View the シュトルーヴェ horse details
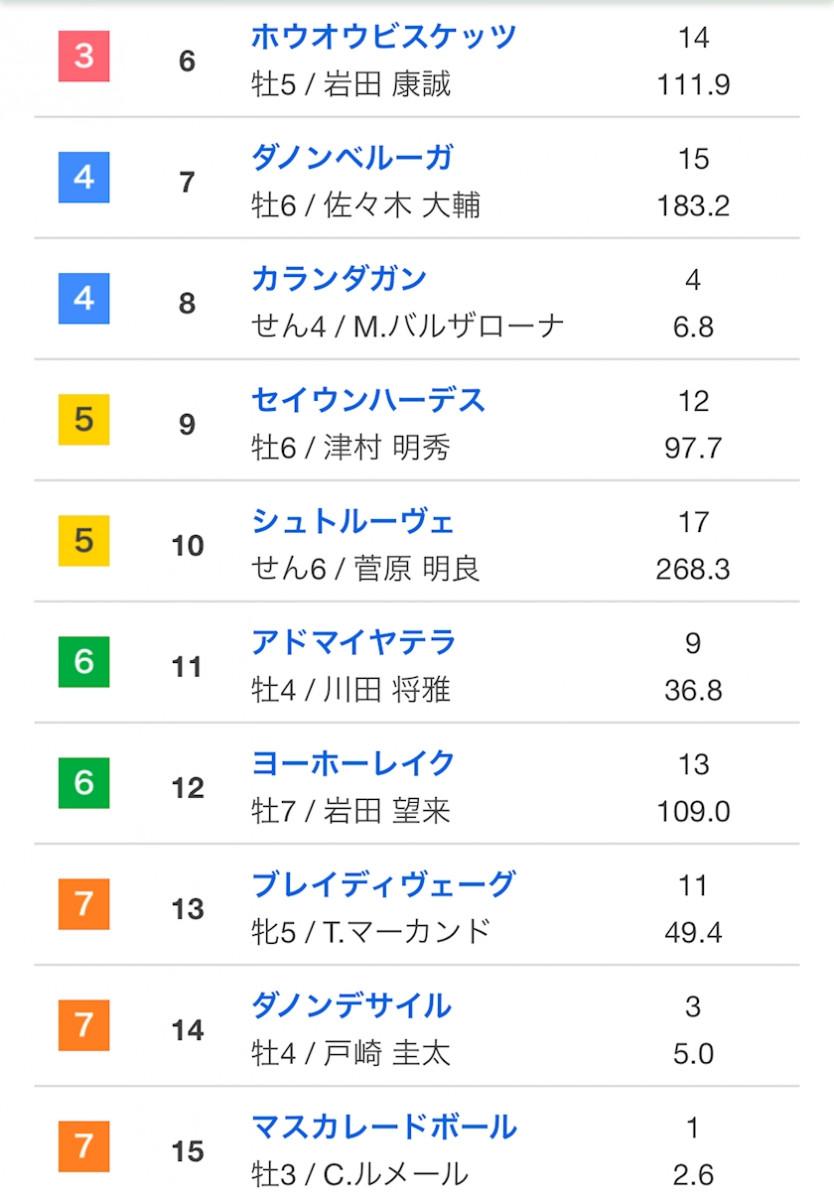The width and height of the screenshot is (834, 1200). pos(353,521)
